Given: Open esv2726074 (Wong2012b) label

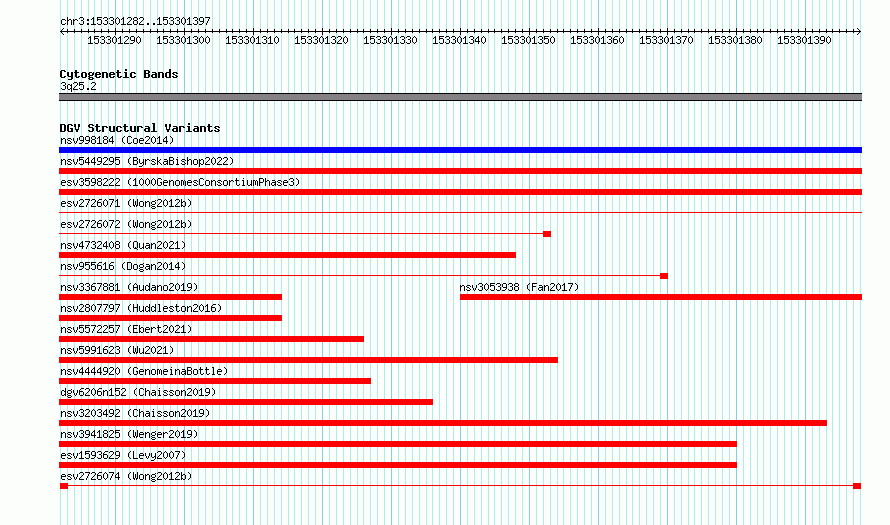Looking at the screenshot, I should coord(126,476).
